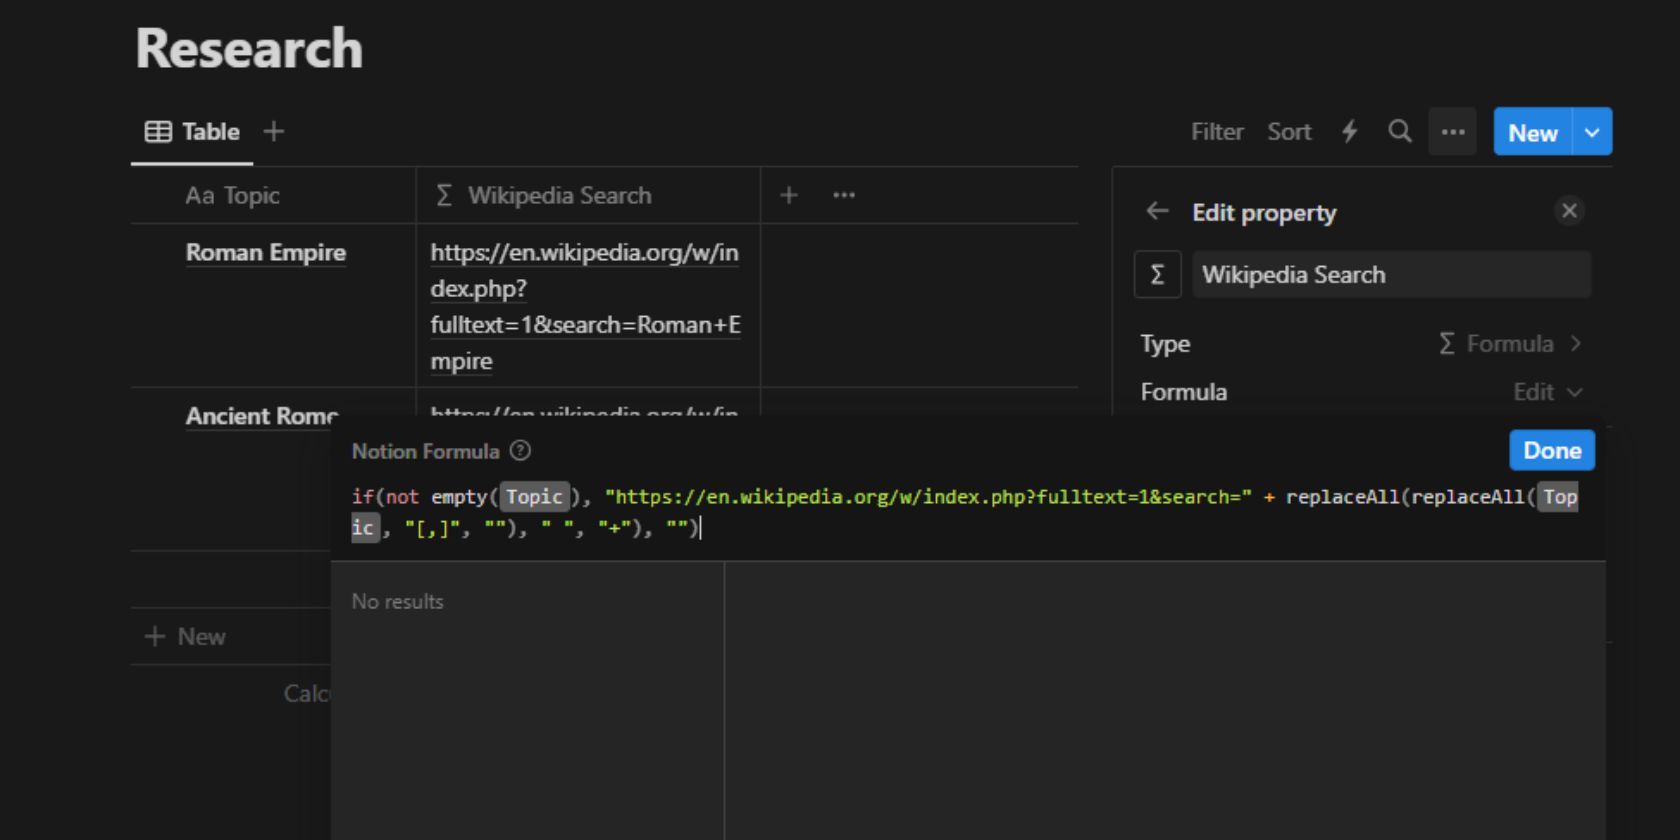The image size is (1680, 840).
Task: Open column header three-dot menu
Action: [x=844, y=195]
